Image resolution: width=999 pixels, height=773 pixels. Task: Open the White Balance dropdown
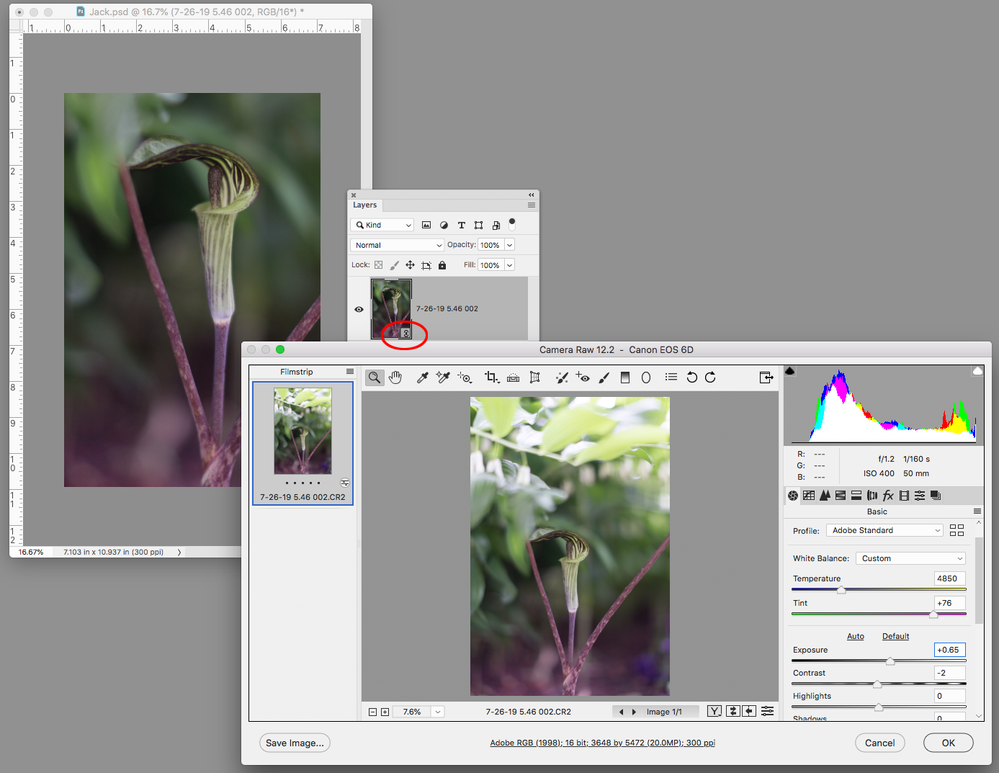tap(910, 558)
